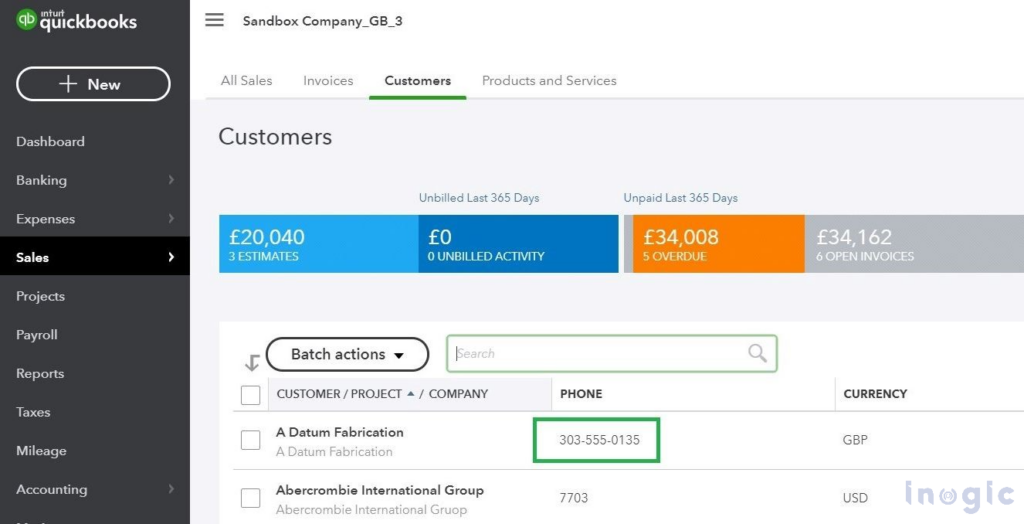This screenshot has width=1024, height=524.
Task: Click the Unpaid Last 365 Days label
Action: pos(680,197)
